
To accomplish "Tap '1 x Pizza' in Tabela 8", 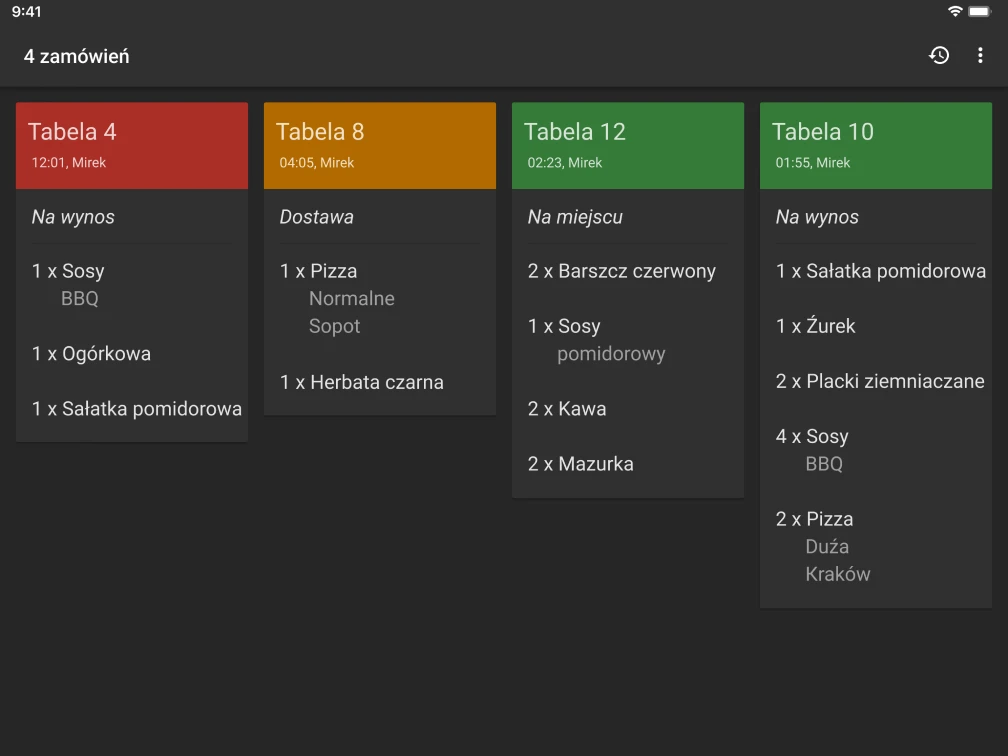I will pyautogui.click(x=320, y=297).
